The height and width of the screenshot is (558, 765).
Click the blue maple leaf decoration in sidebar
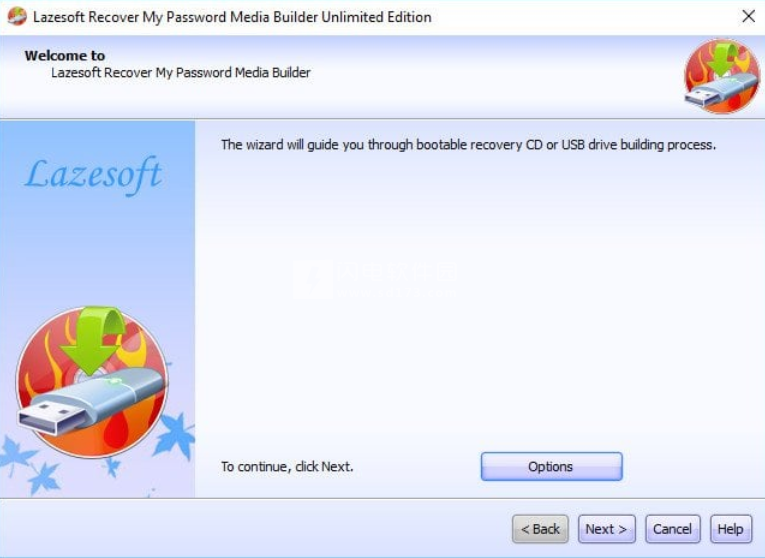point(175,436)
